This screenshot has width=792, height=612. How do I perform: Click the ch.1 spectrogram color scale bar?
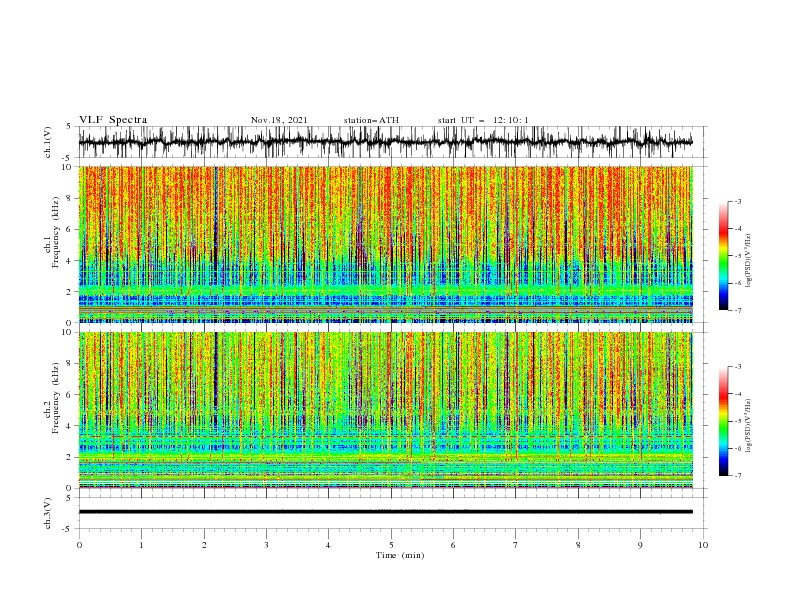click(723, 256)
